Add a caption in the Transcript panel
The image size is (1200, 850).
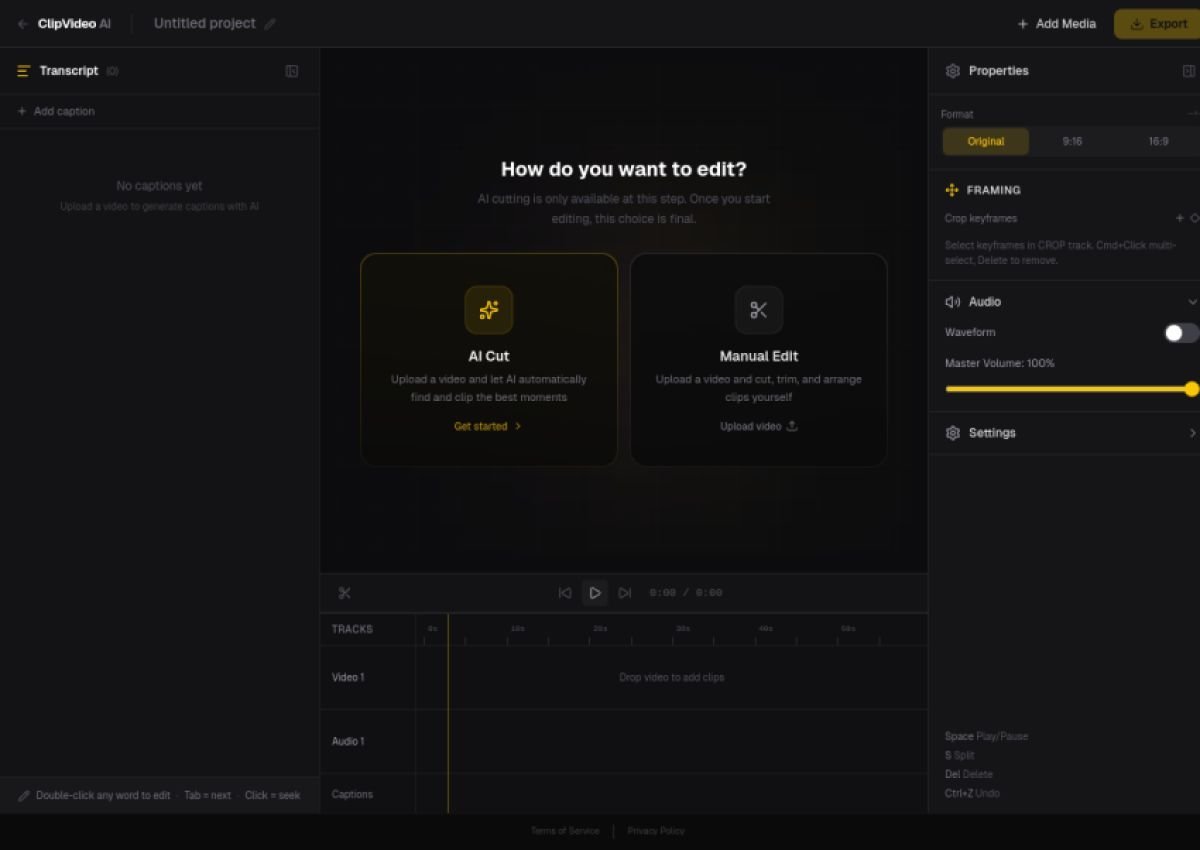[56, 111]
